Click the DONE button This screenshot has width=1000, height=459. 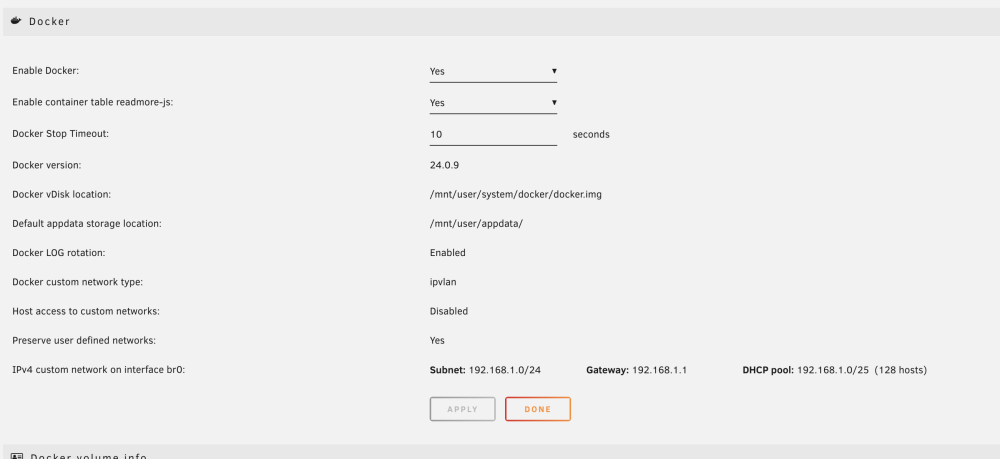coord(538,409)
